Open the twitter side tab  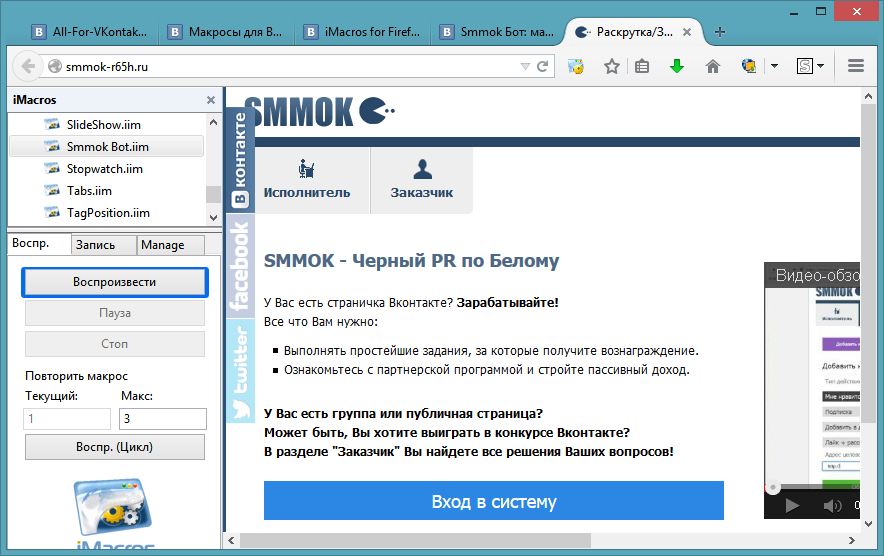[240, 371]
